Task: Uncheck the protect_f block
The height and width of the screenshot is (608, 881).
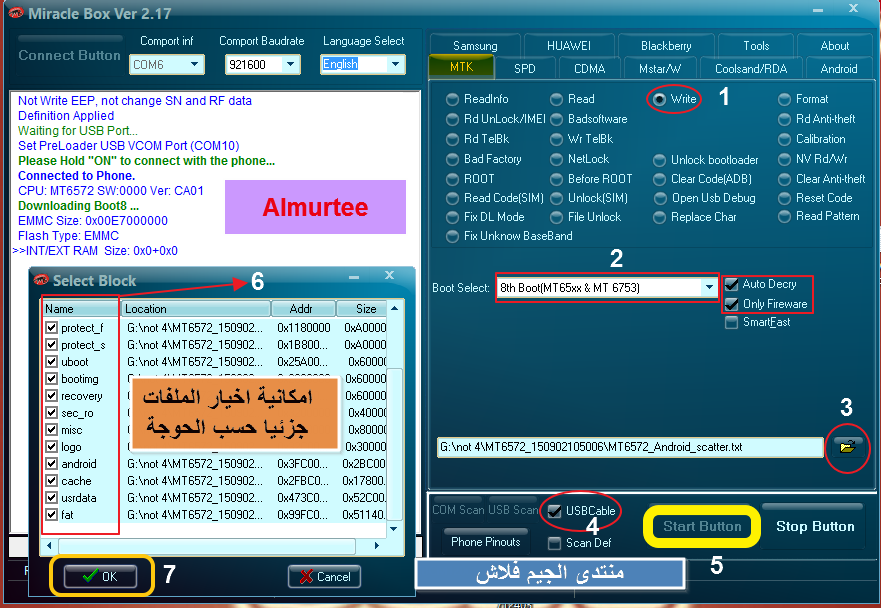Action: [x=52, y=328]
